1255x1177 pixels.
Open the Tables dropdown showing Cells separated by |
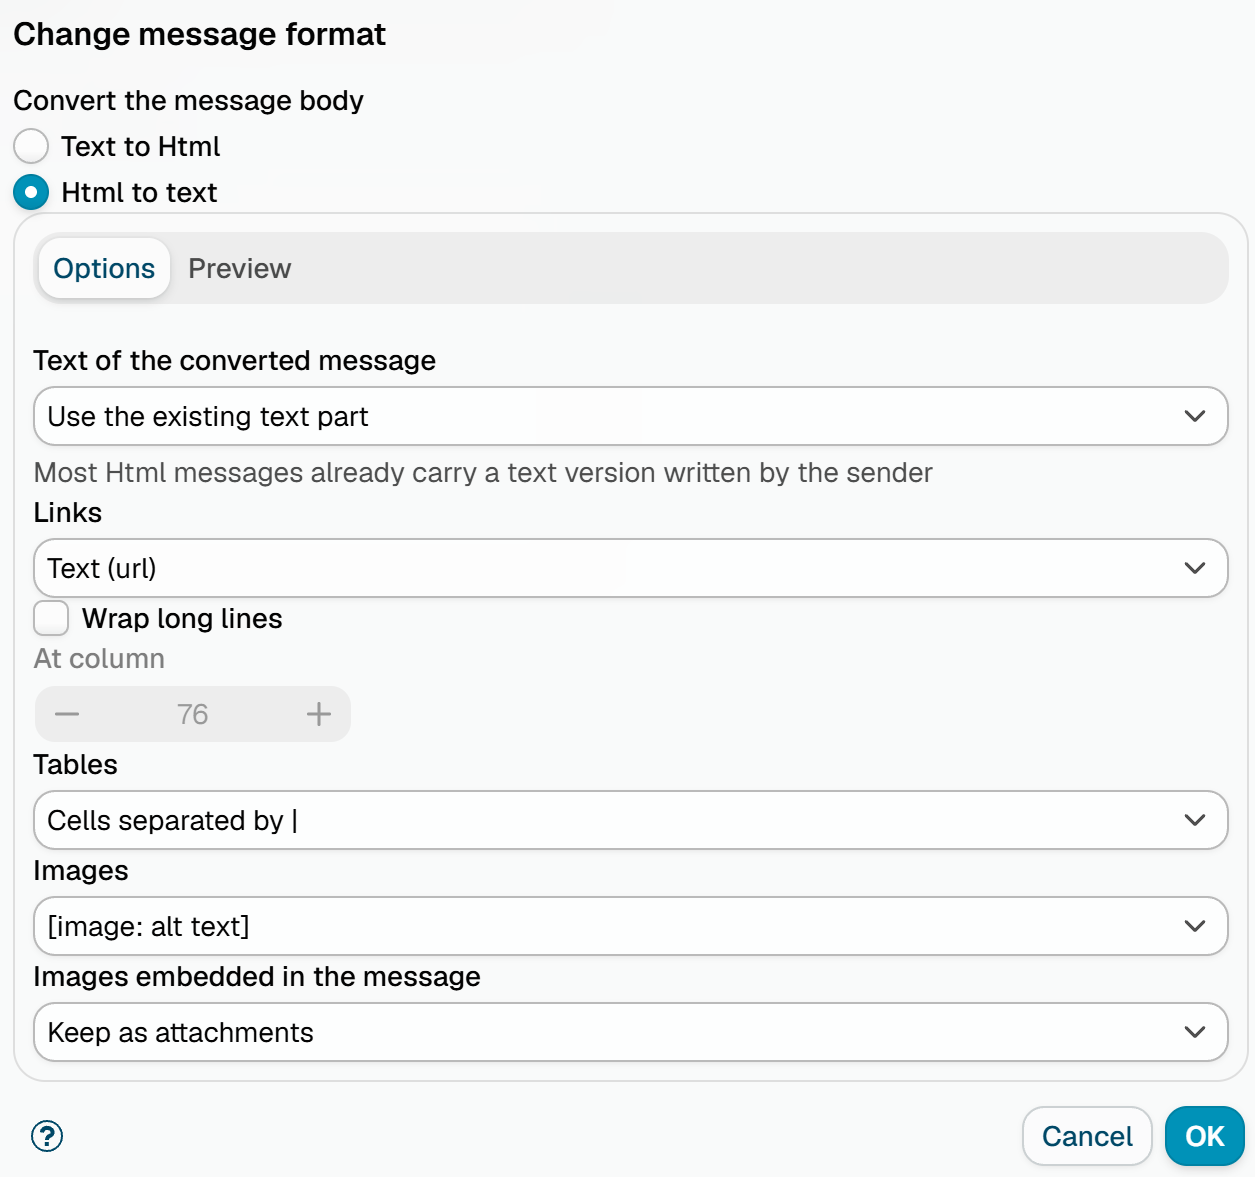[631, 820]
